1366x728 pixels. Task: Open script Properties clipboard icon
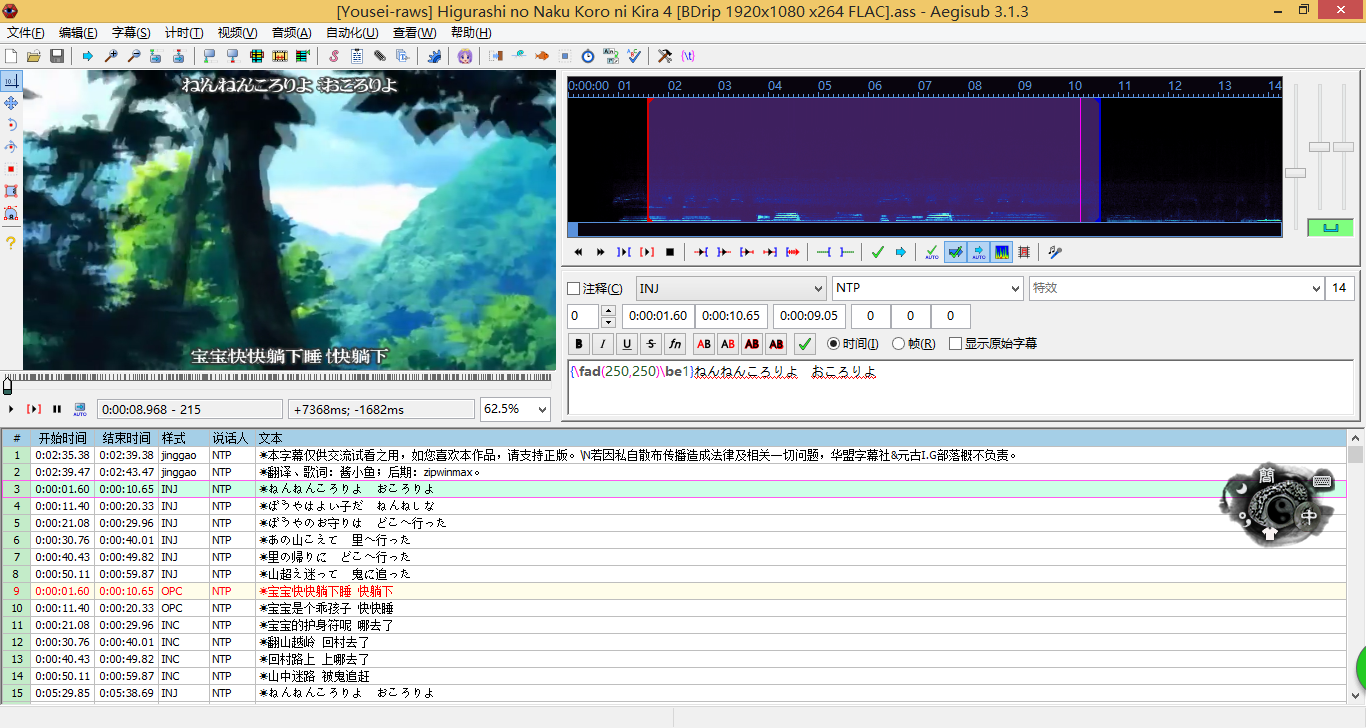(357, 56)
